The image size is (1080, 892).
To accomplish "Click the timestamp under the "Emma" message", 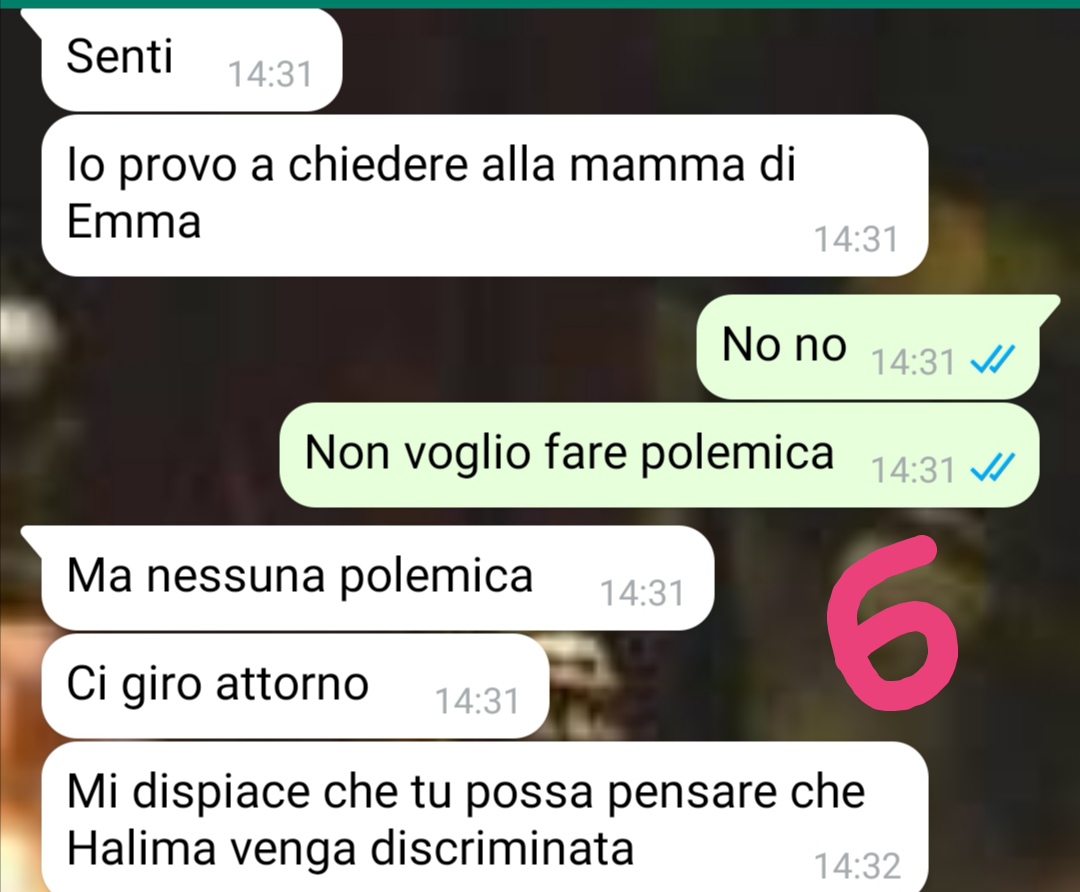I will [856, 240].
